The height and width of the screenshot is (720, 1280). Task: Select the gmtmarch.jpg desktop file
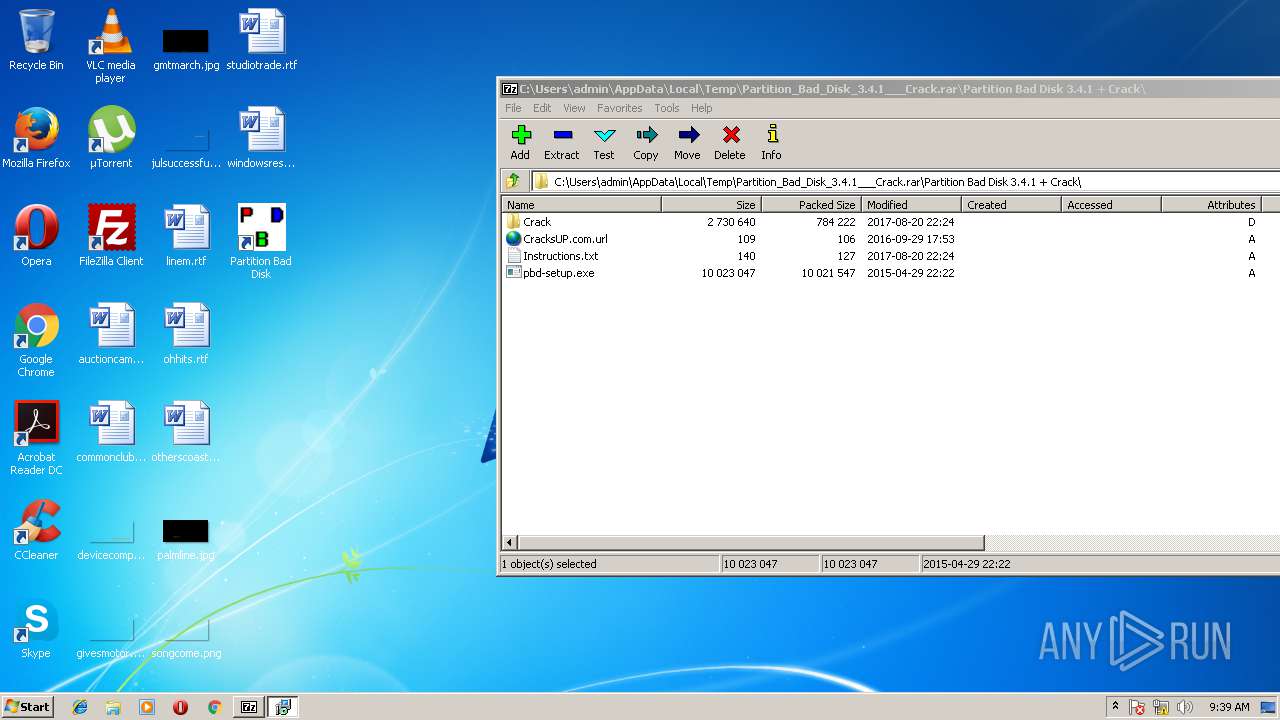[186, 49]
